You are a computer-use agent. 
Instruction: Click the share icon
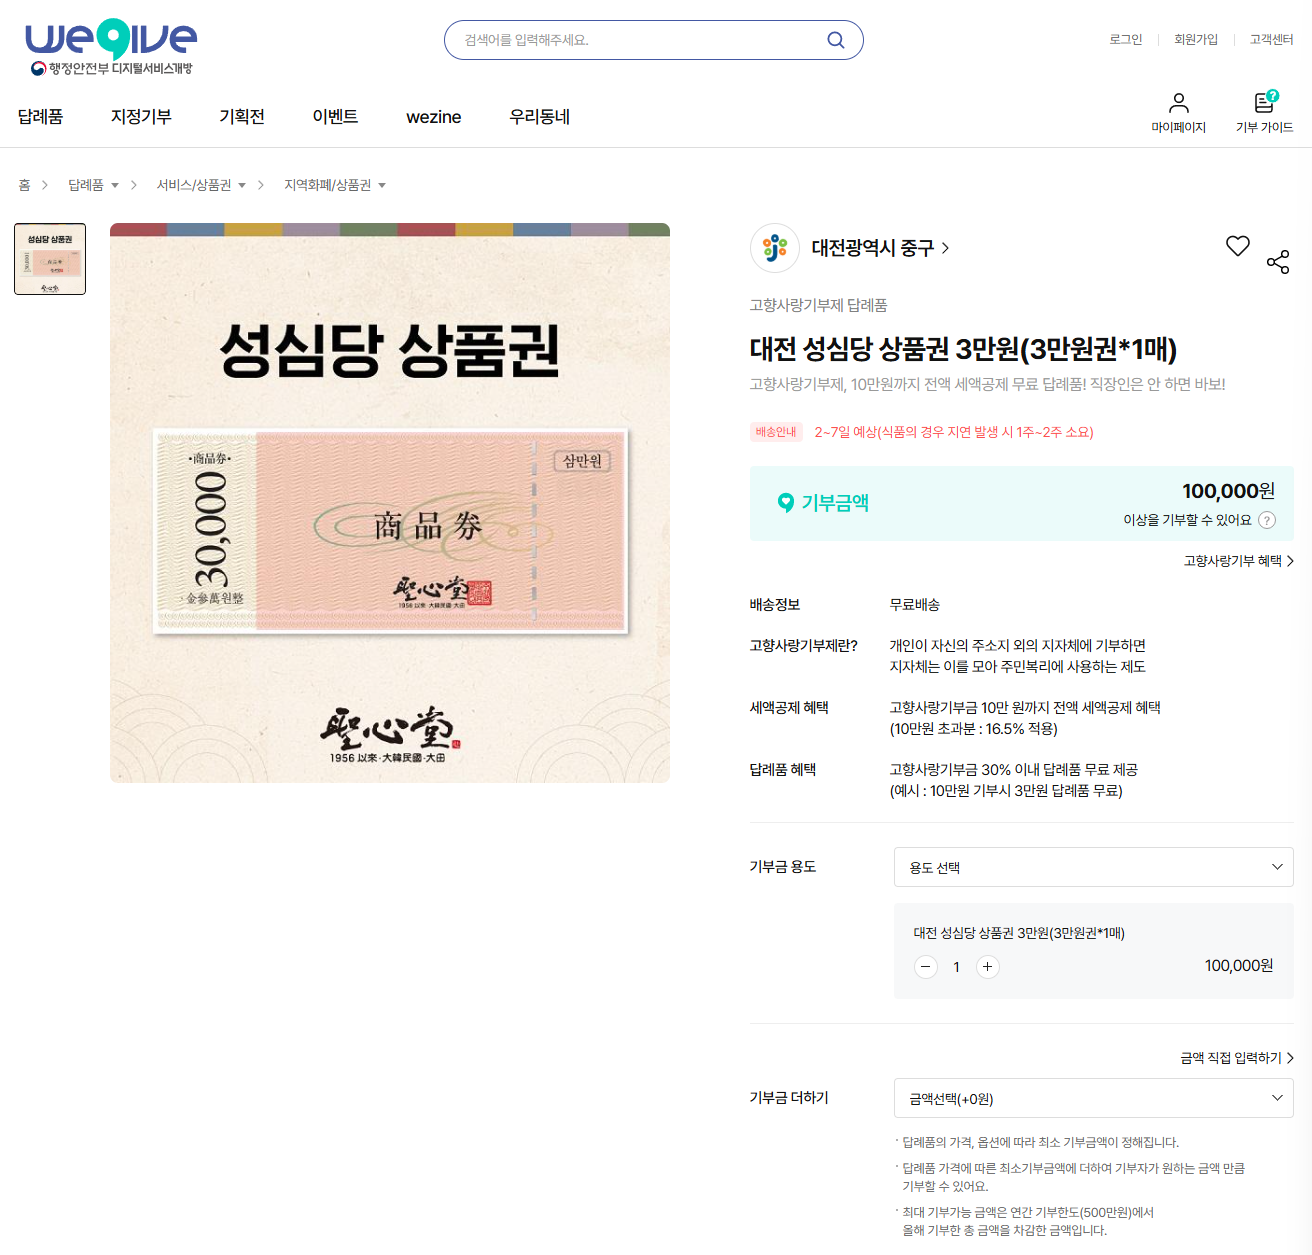coord(1278,262)
